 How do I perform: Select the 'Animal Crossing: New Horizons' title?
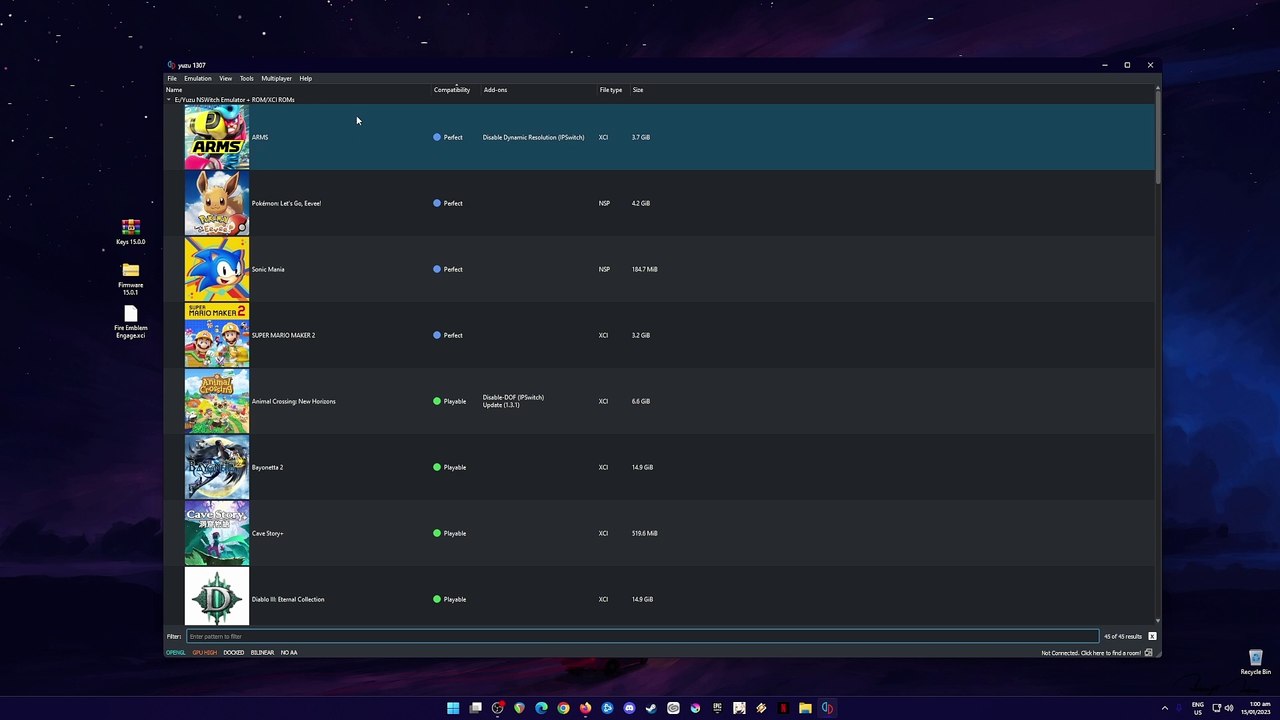coord(294,401)
